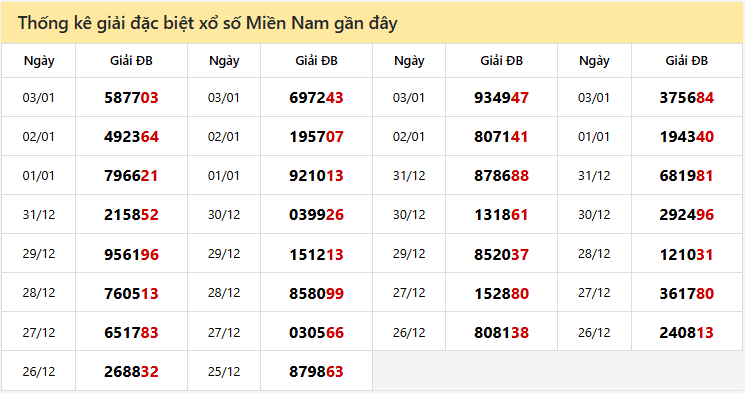Image resolution: width=745 pixels, height=393 pixels.
Task: Select the 26/12 date beside 268832
Action: pos(38,372)
